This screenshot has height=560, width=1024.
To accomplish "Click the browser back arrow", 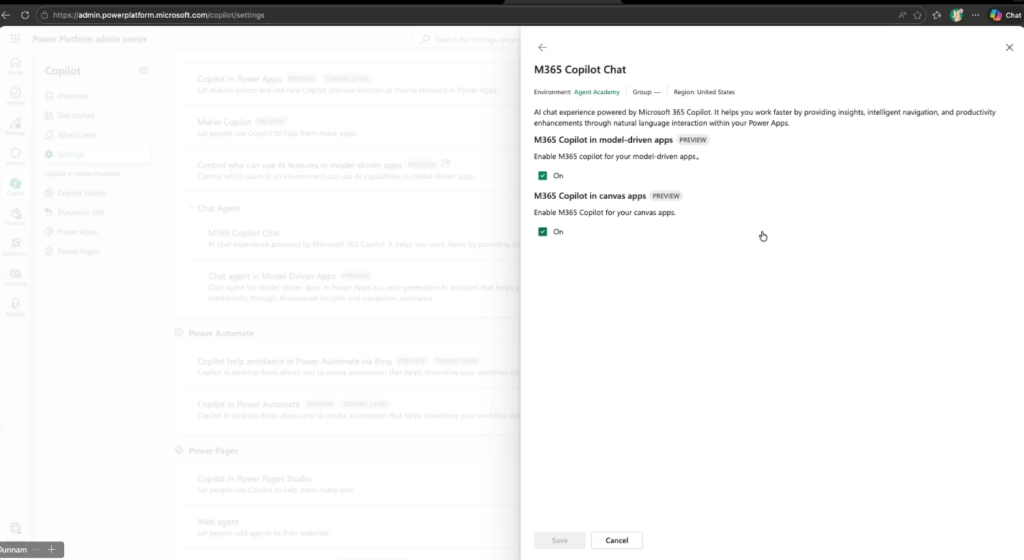I will tap(6, 15).
